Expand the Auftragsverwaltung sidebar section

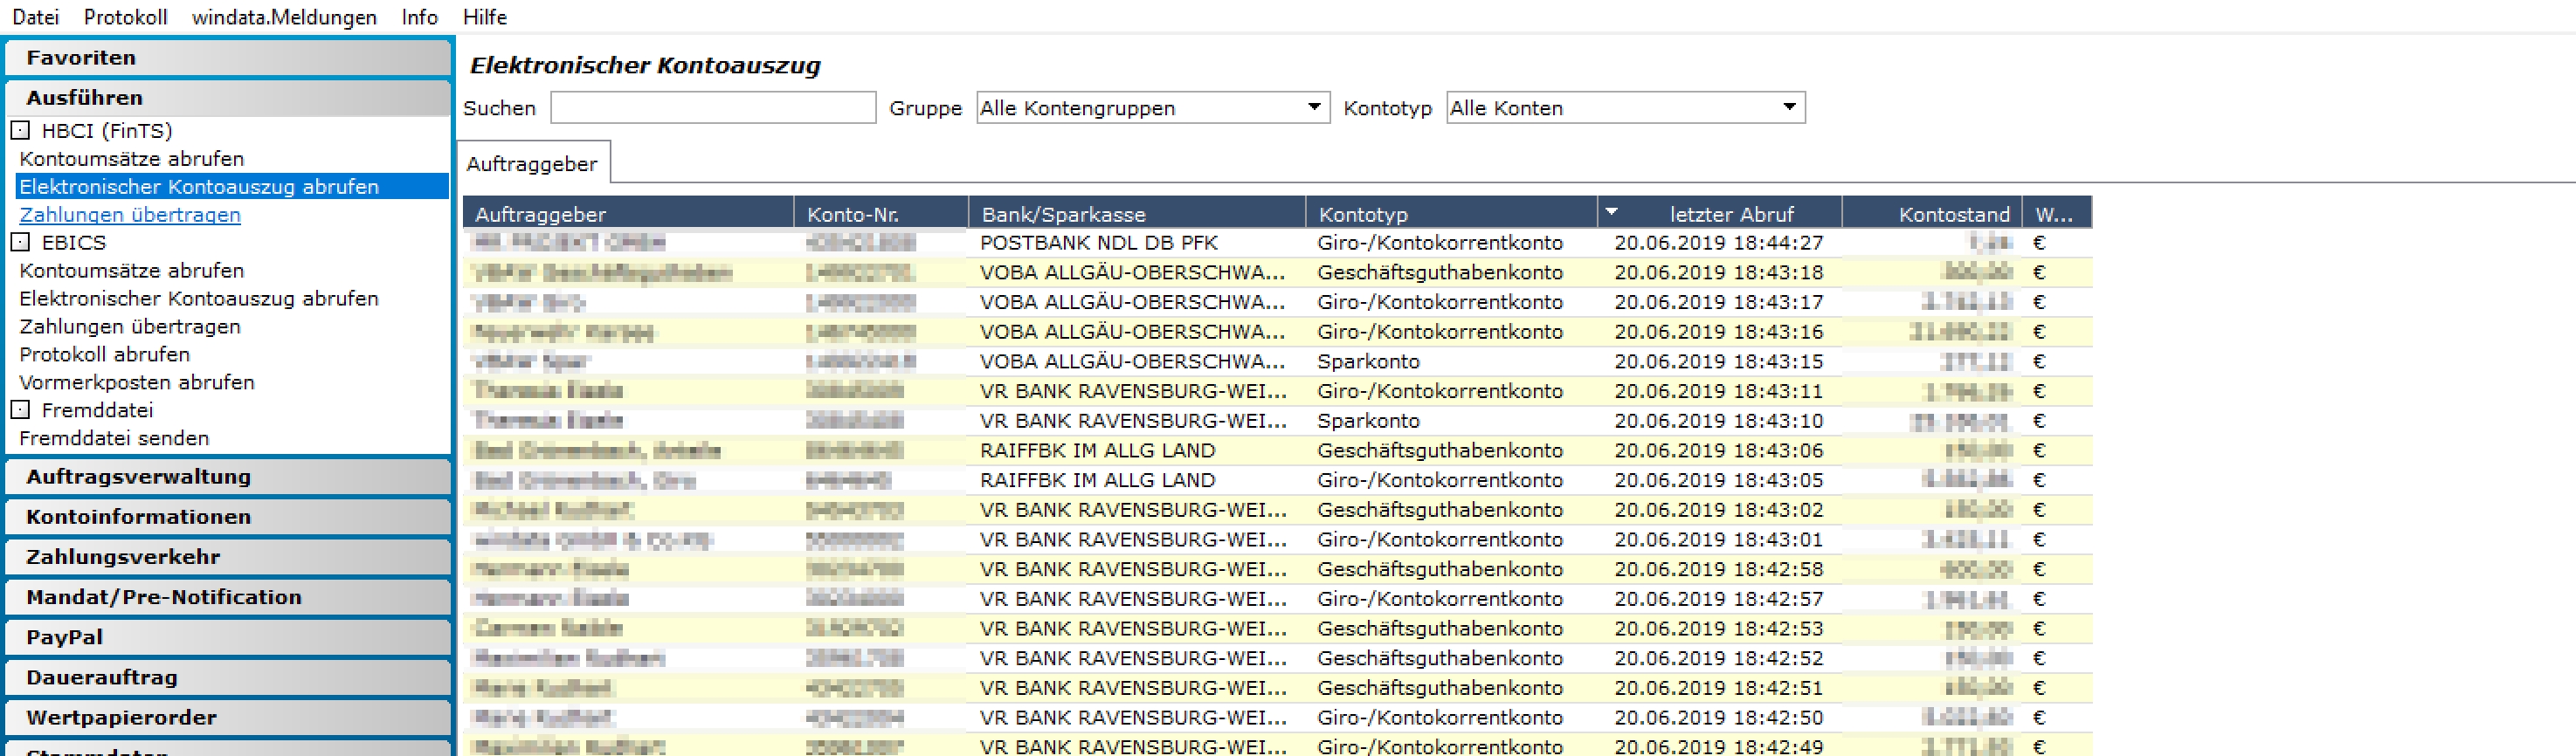tap(228, 477)
